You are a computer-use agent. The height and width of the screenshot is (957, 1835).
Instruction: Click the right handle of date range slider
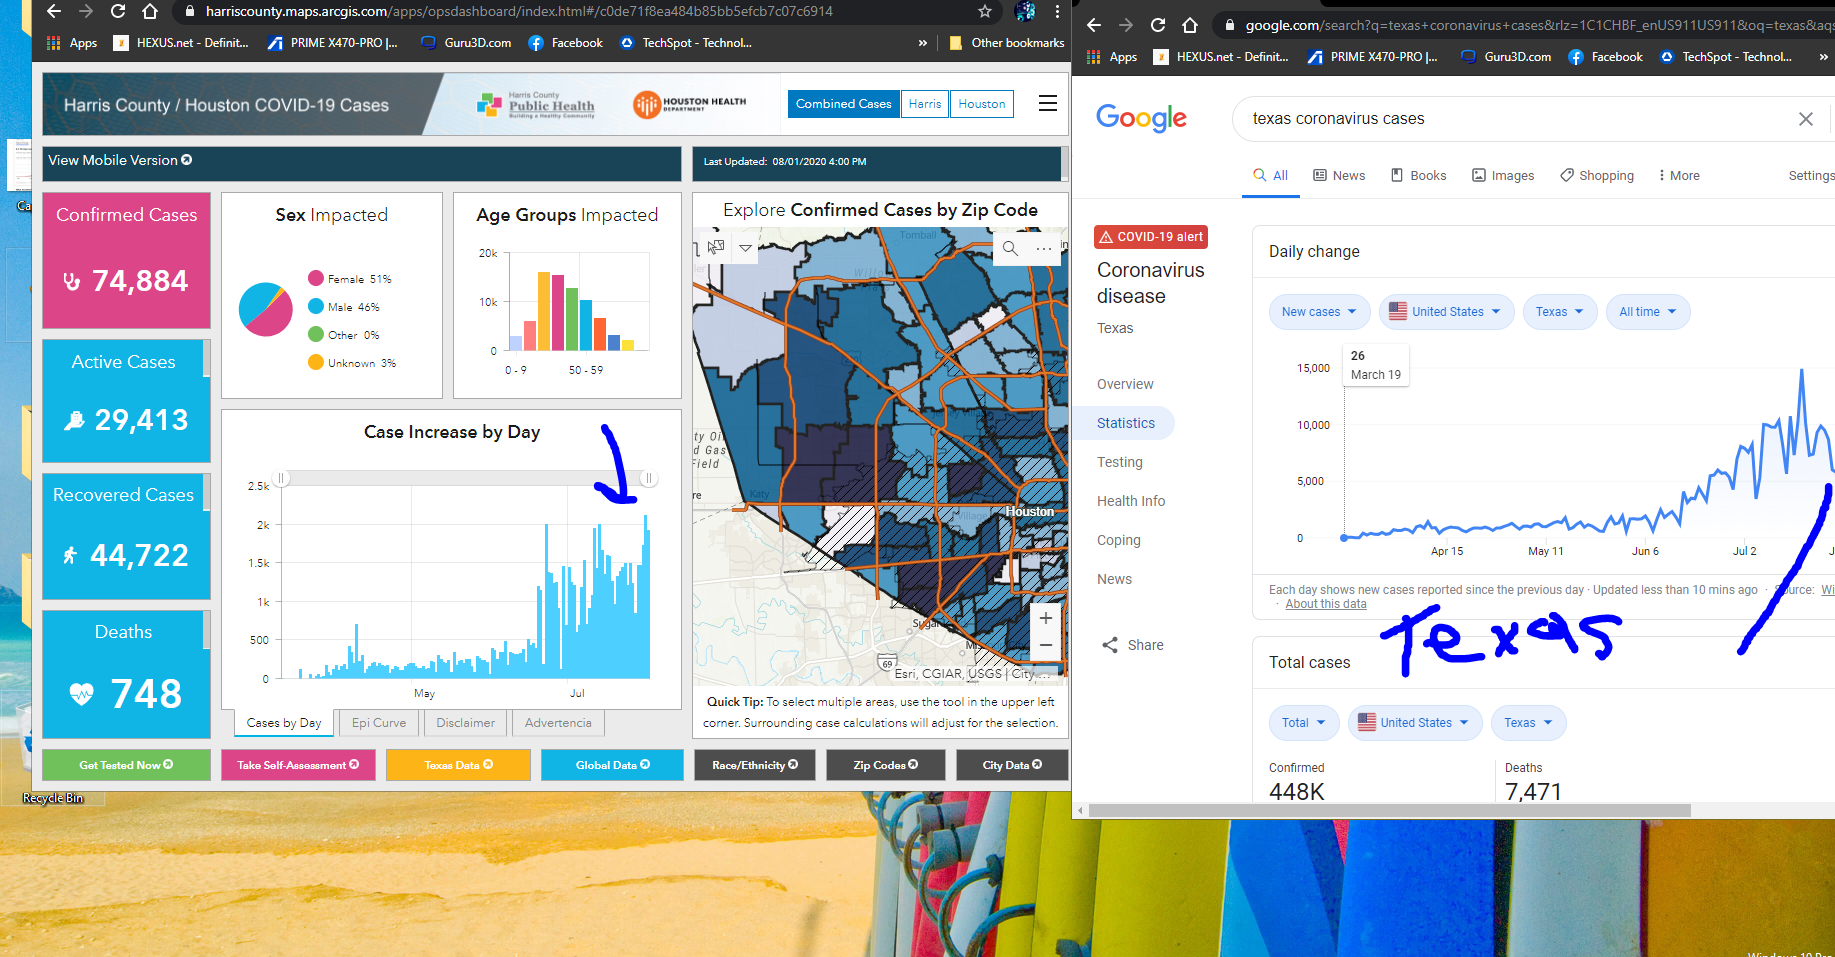click(649, 478)
